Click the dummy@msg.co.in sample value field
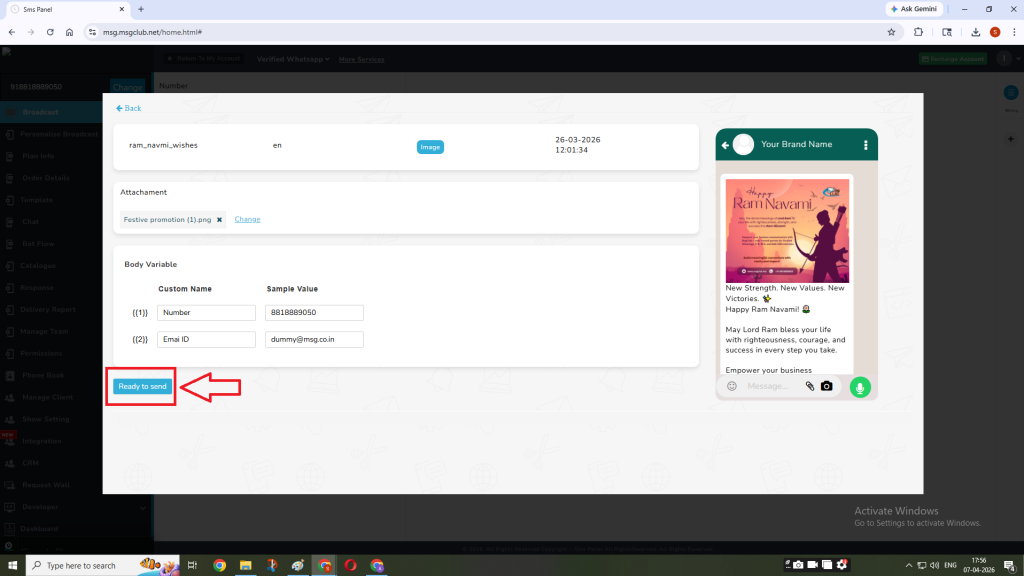The width and height of the screenshot is (1024, 576). click(x=314, y=339)
